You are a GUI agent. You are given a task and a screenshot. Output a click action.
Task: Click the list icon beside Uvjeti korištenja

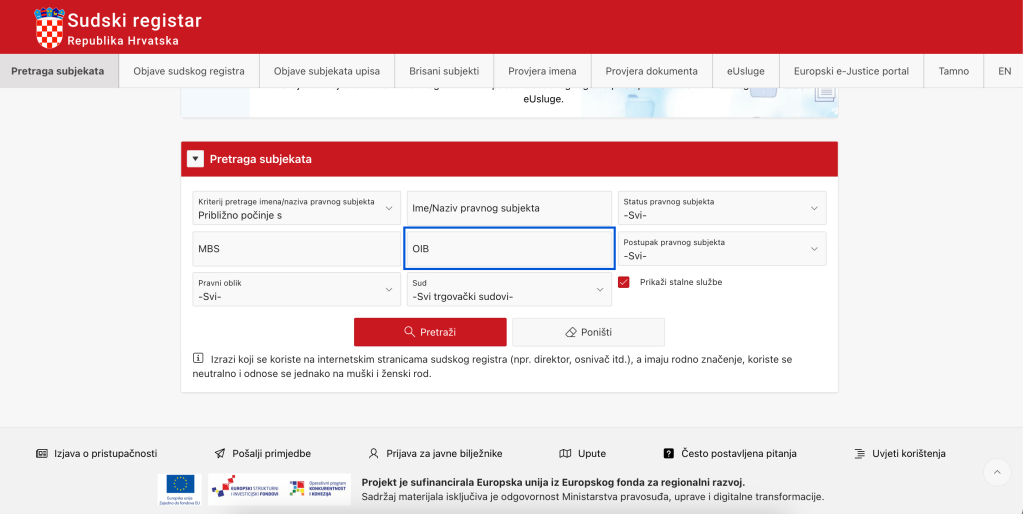point(859,453)
